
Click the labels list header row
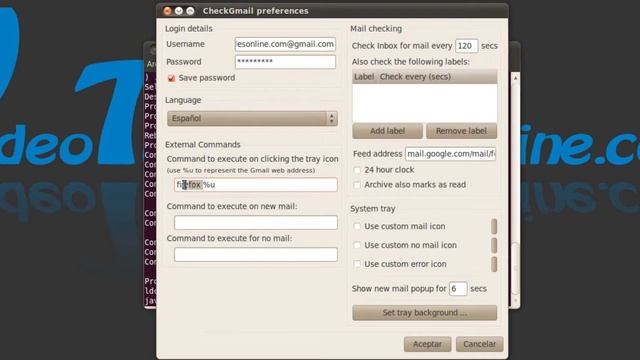pos(424,77)
